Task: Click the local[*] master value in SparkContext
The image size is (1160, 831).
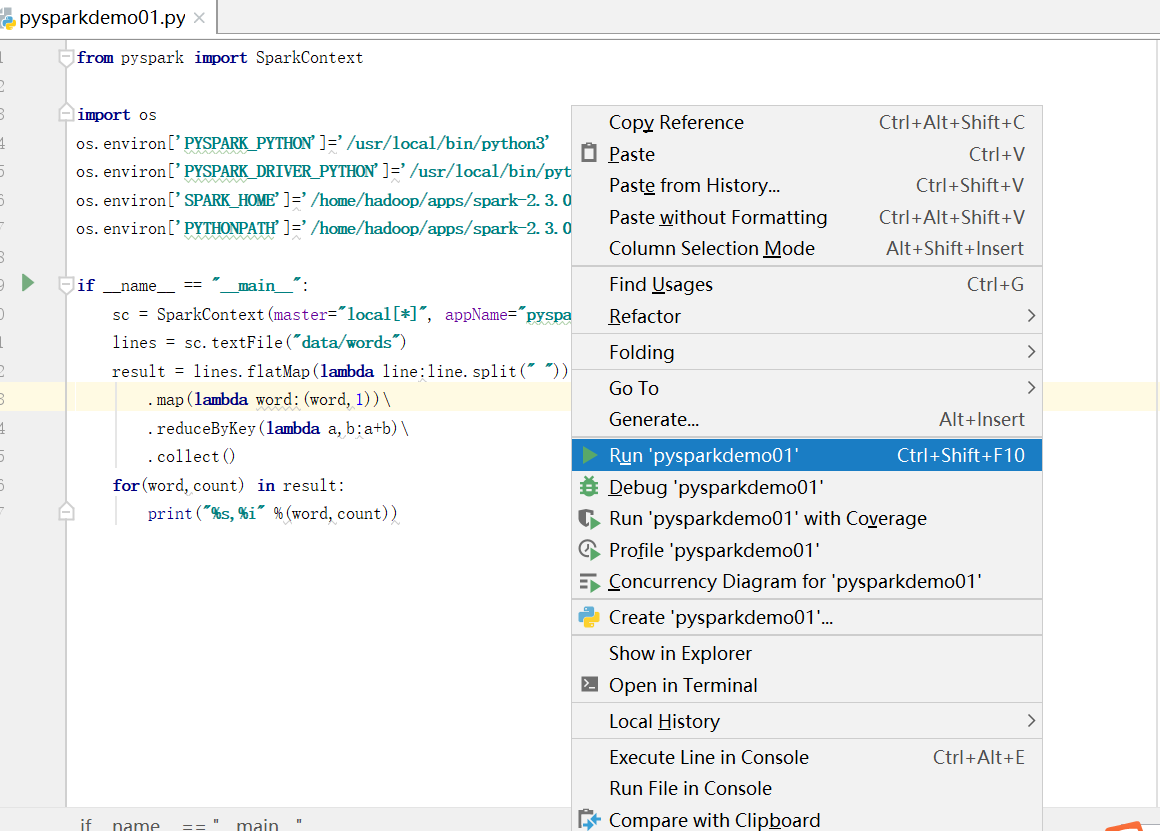Action: point(382,314)
